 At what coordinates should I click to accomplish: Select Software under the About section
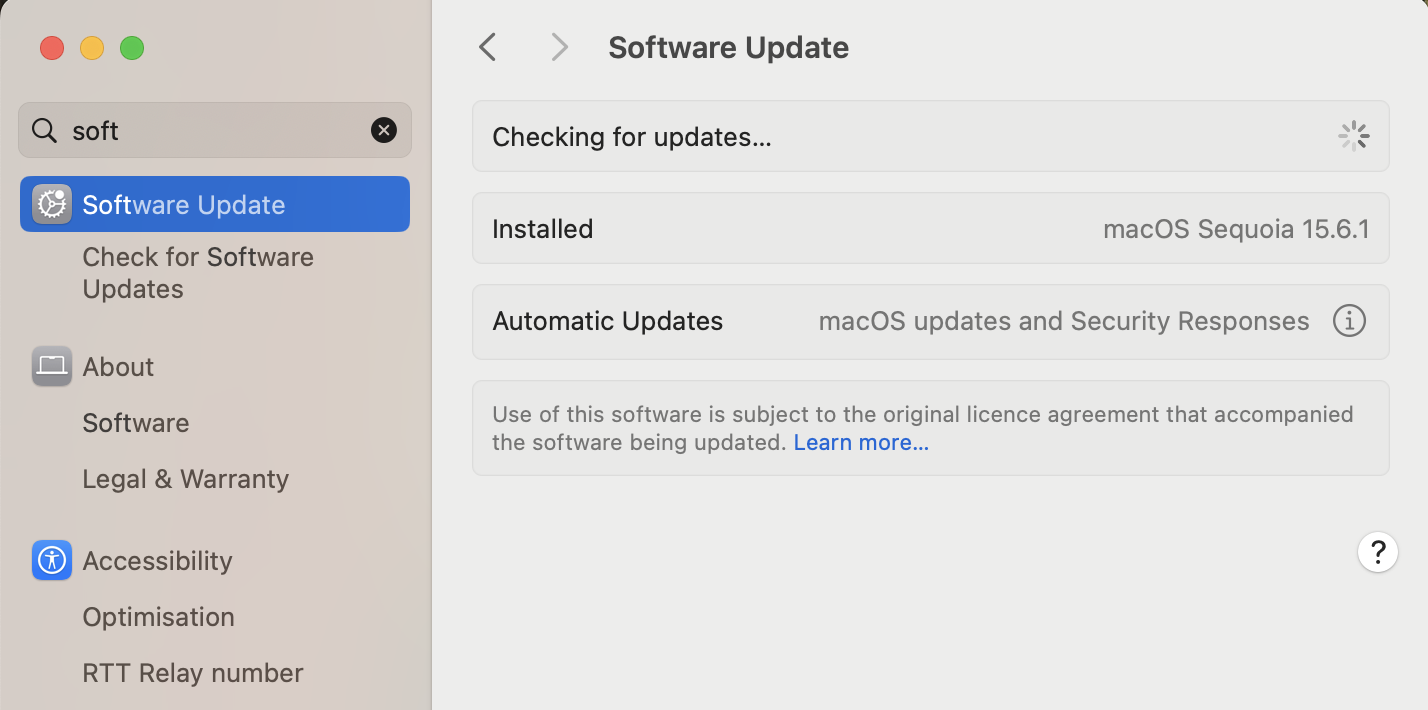(x=136, y=423)
